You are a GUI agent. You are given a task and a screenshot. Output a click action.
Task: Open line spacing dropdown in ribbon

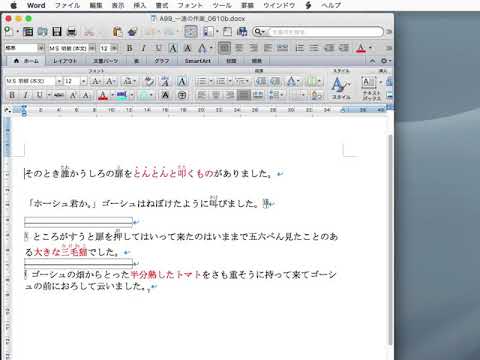[276, 95]
